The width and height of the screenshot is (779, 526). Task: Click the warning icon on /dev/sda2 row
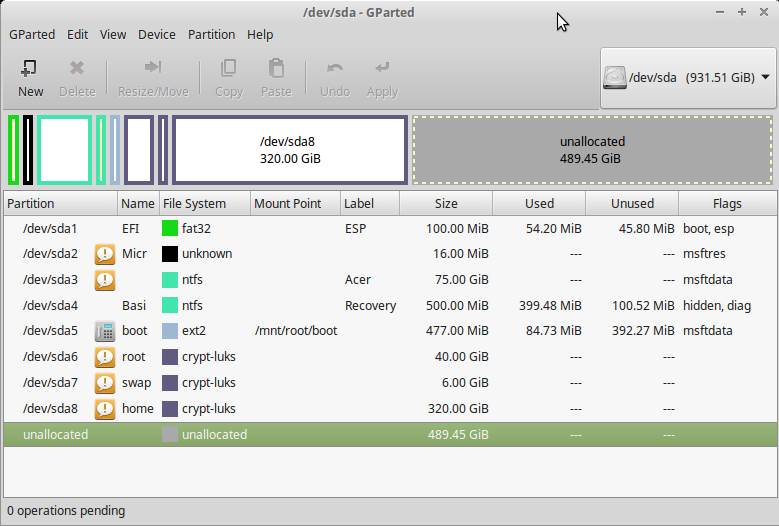pos(105,254)
